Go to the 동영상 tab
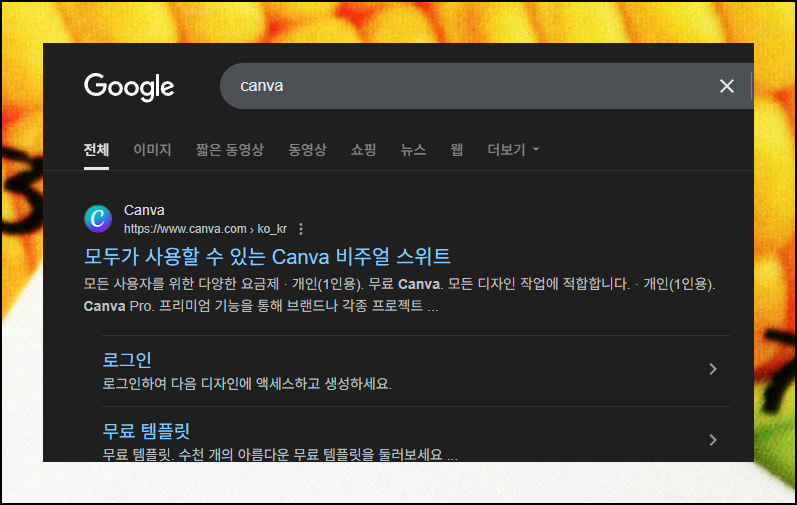Viewport: 797px width, 505px height. (307, 149)
